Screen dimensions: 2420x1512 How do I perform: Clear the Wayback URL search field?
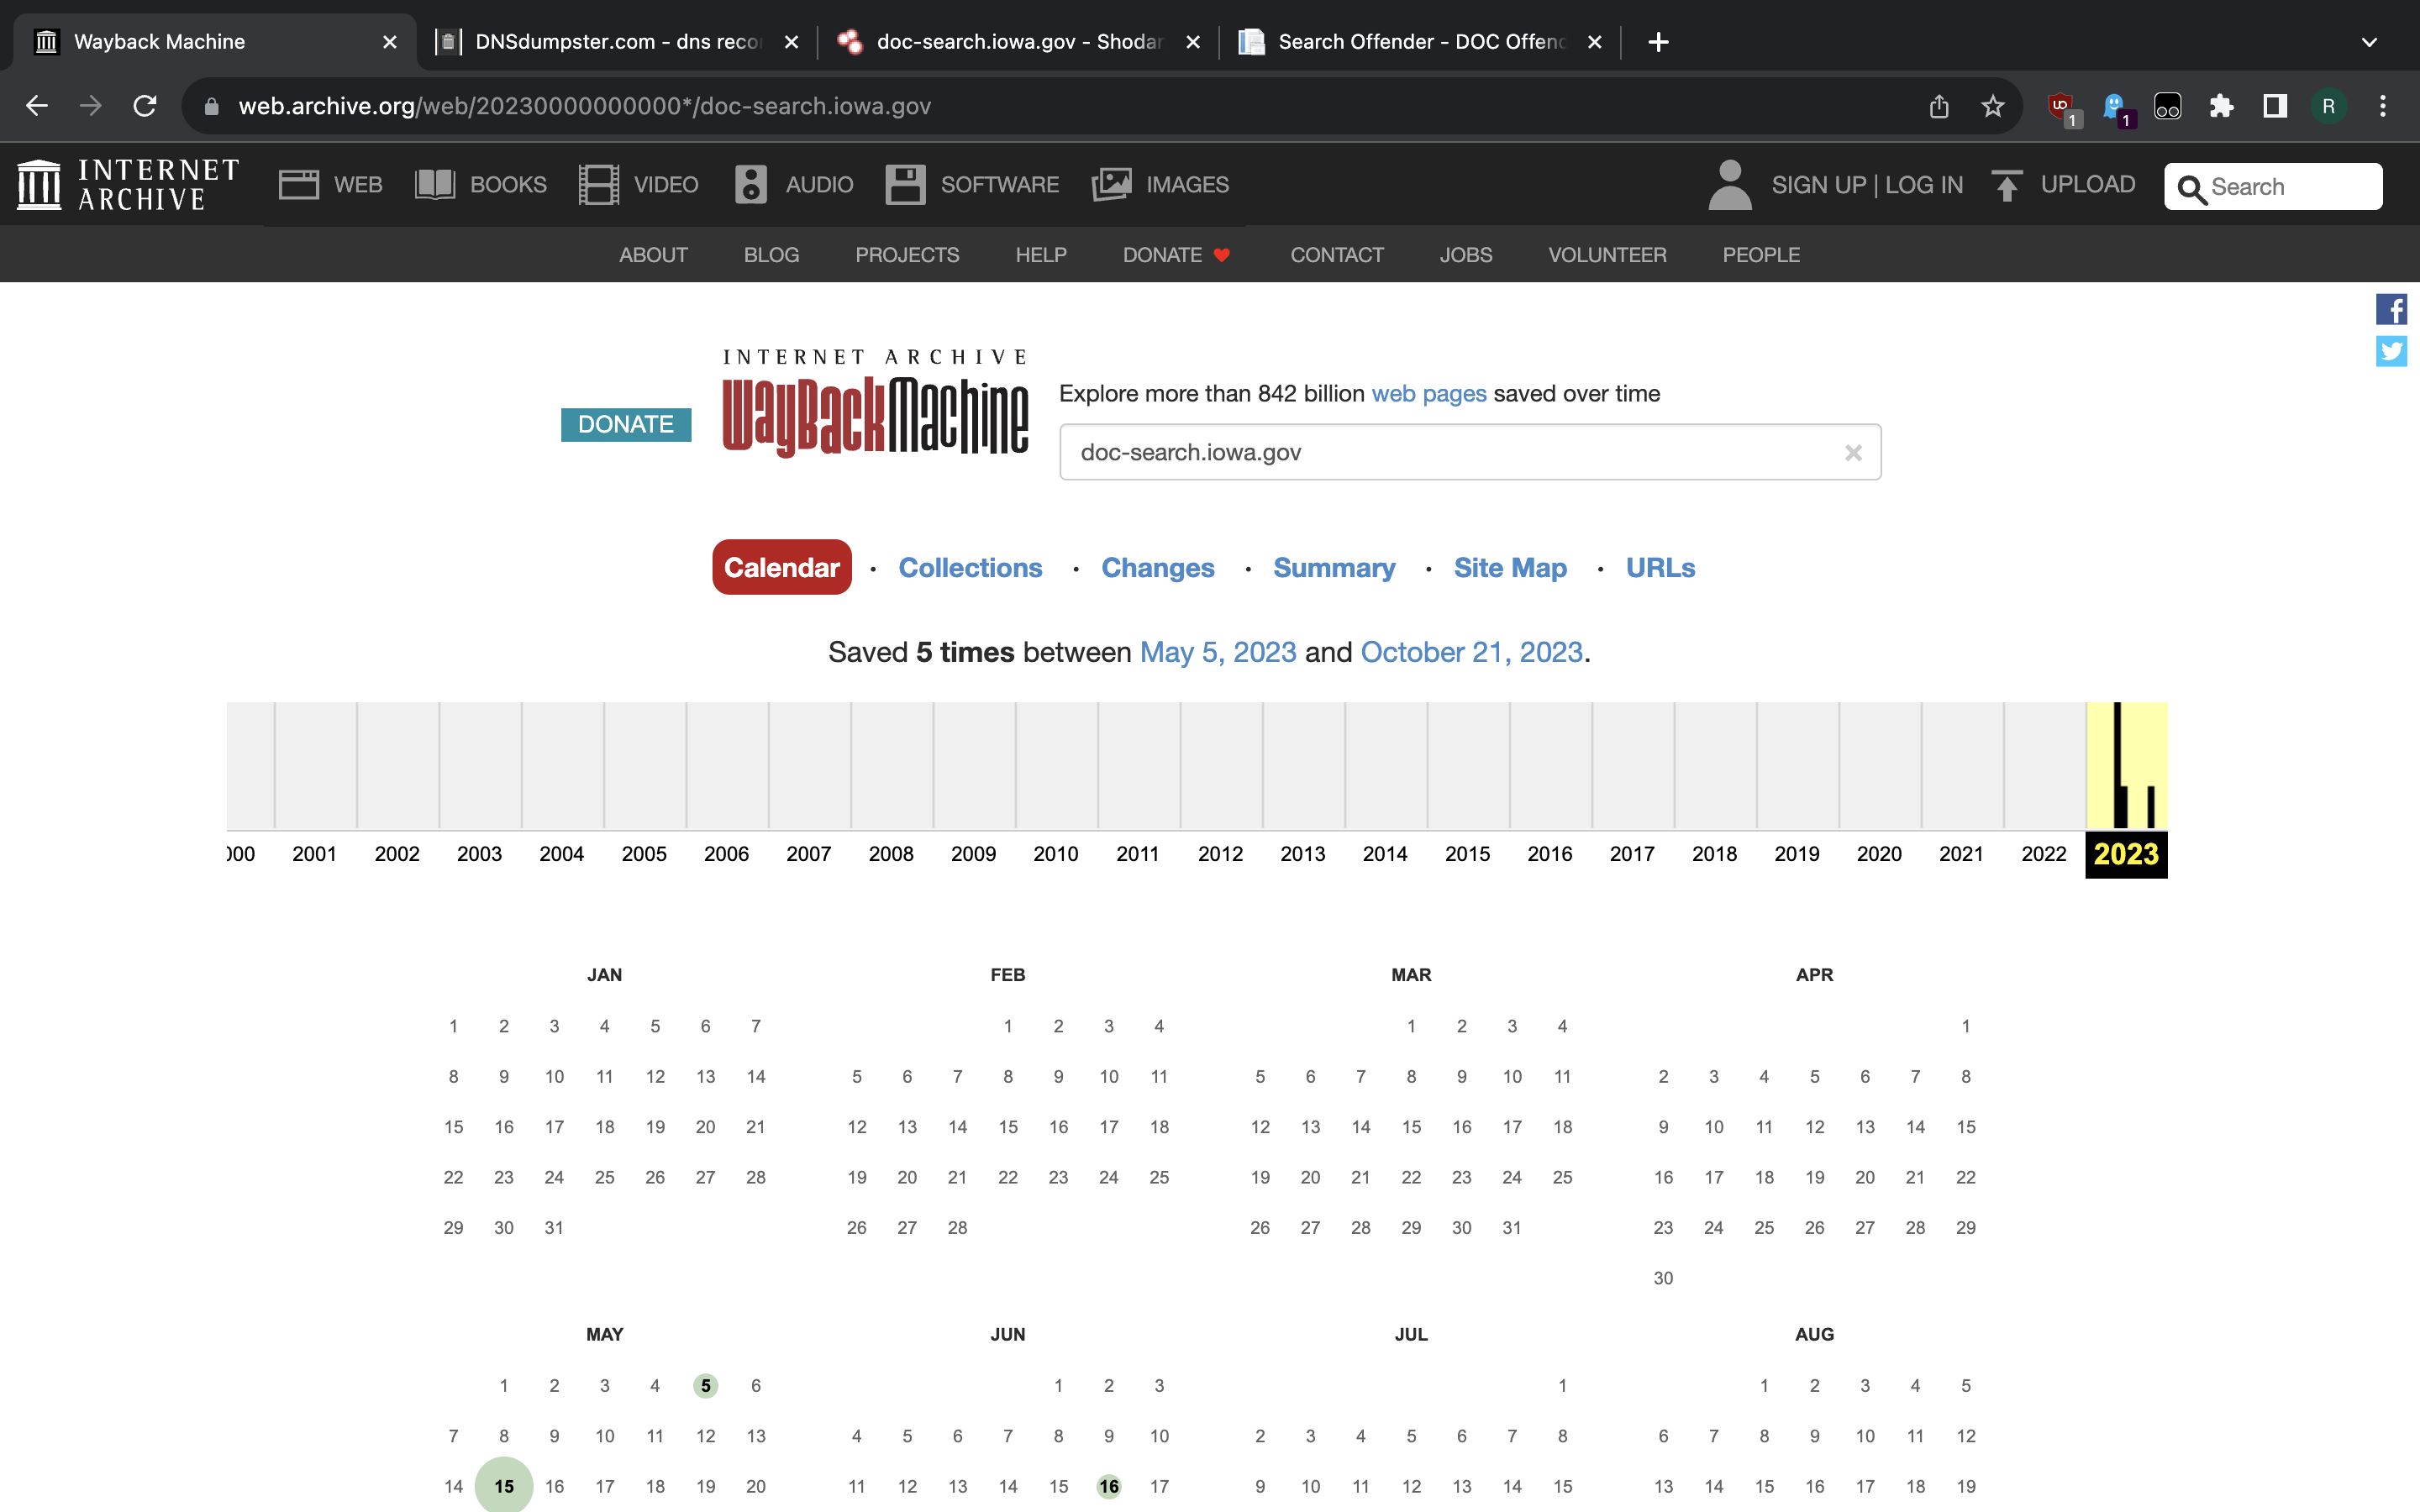click(1853, 453)
